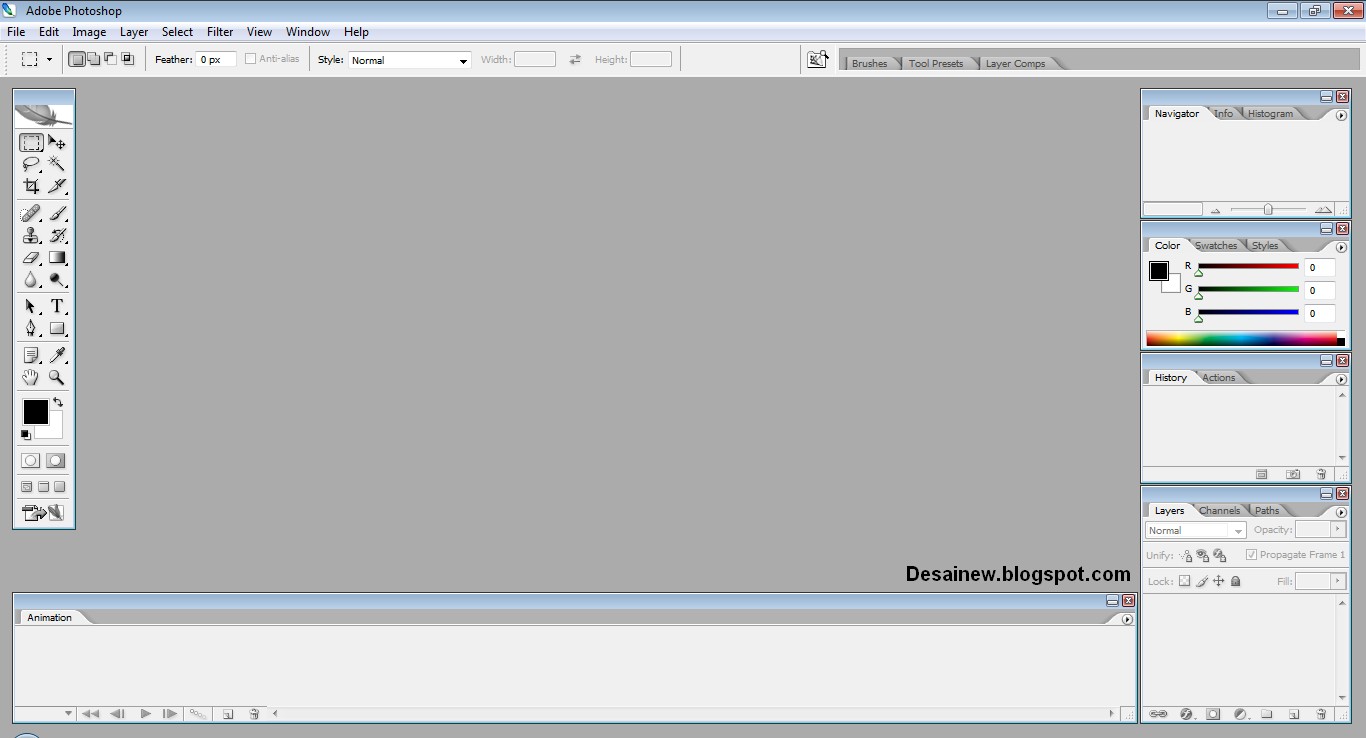This screenshot has width=1366, height=738.
Task: Switch to Full Screen Mode without menu bar
Action: click(x=59, y=487)
